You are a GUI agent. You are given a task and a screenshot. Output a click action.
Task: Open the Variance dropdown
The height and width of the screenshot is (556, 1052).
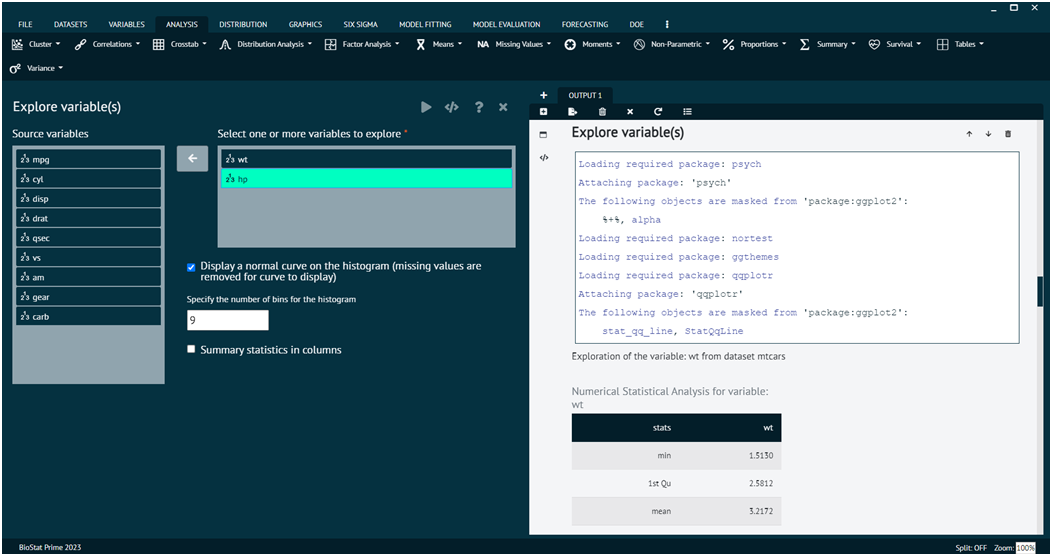[x=36, y=68]
